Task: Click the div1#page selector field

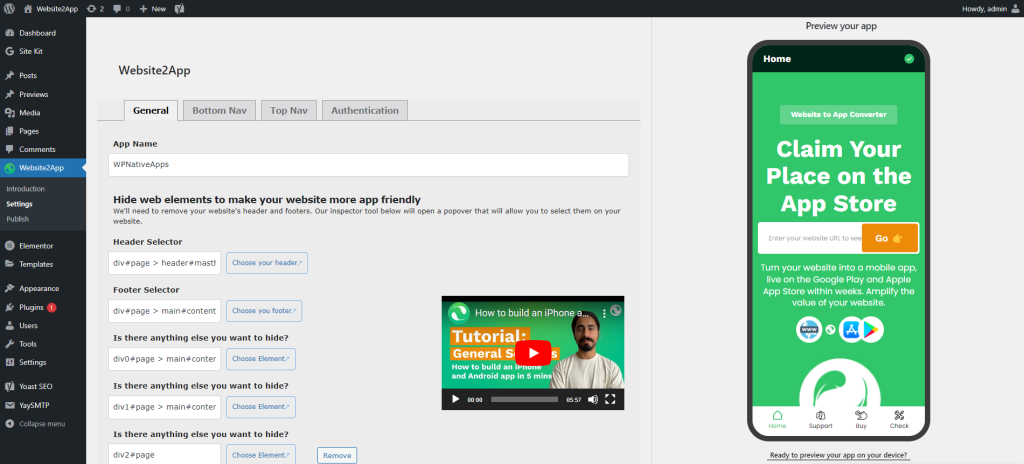Action: pyautogui.click(x=165, y=406)
